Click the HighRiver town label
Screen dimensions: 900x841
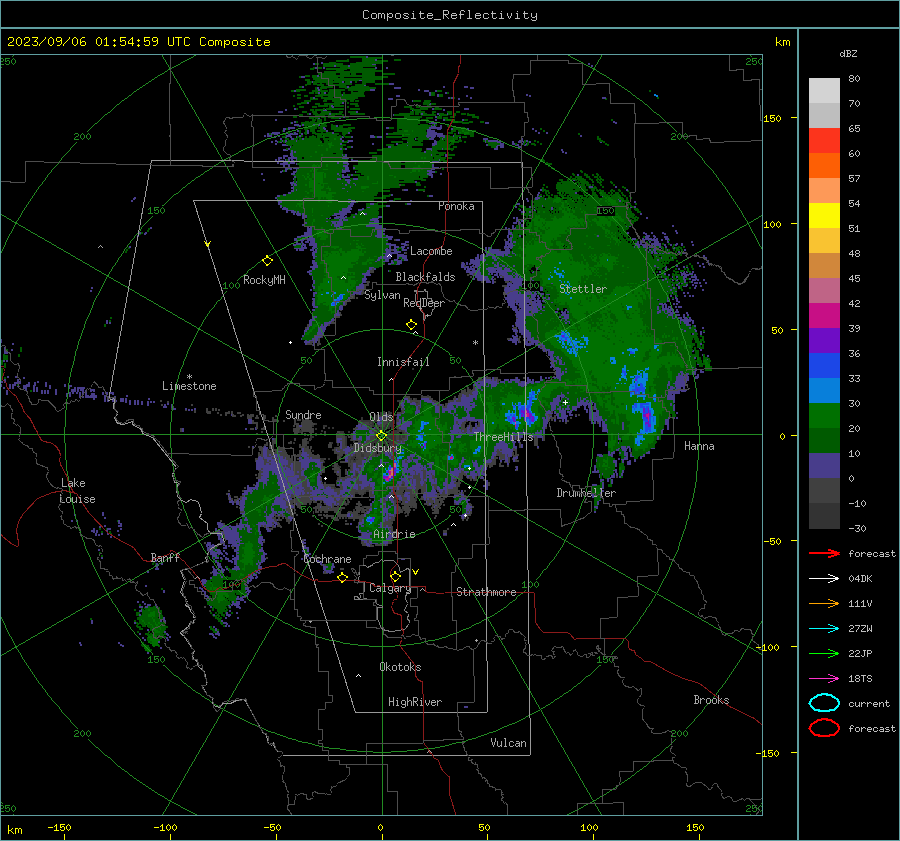point(415,702)
